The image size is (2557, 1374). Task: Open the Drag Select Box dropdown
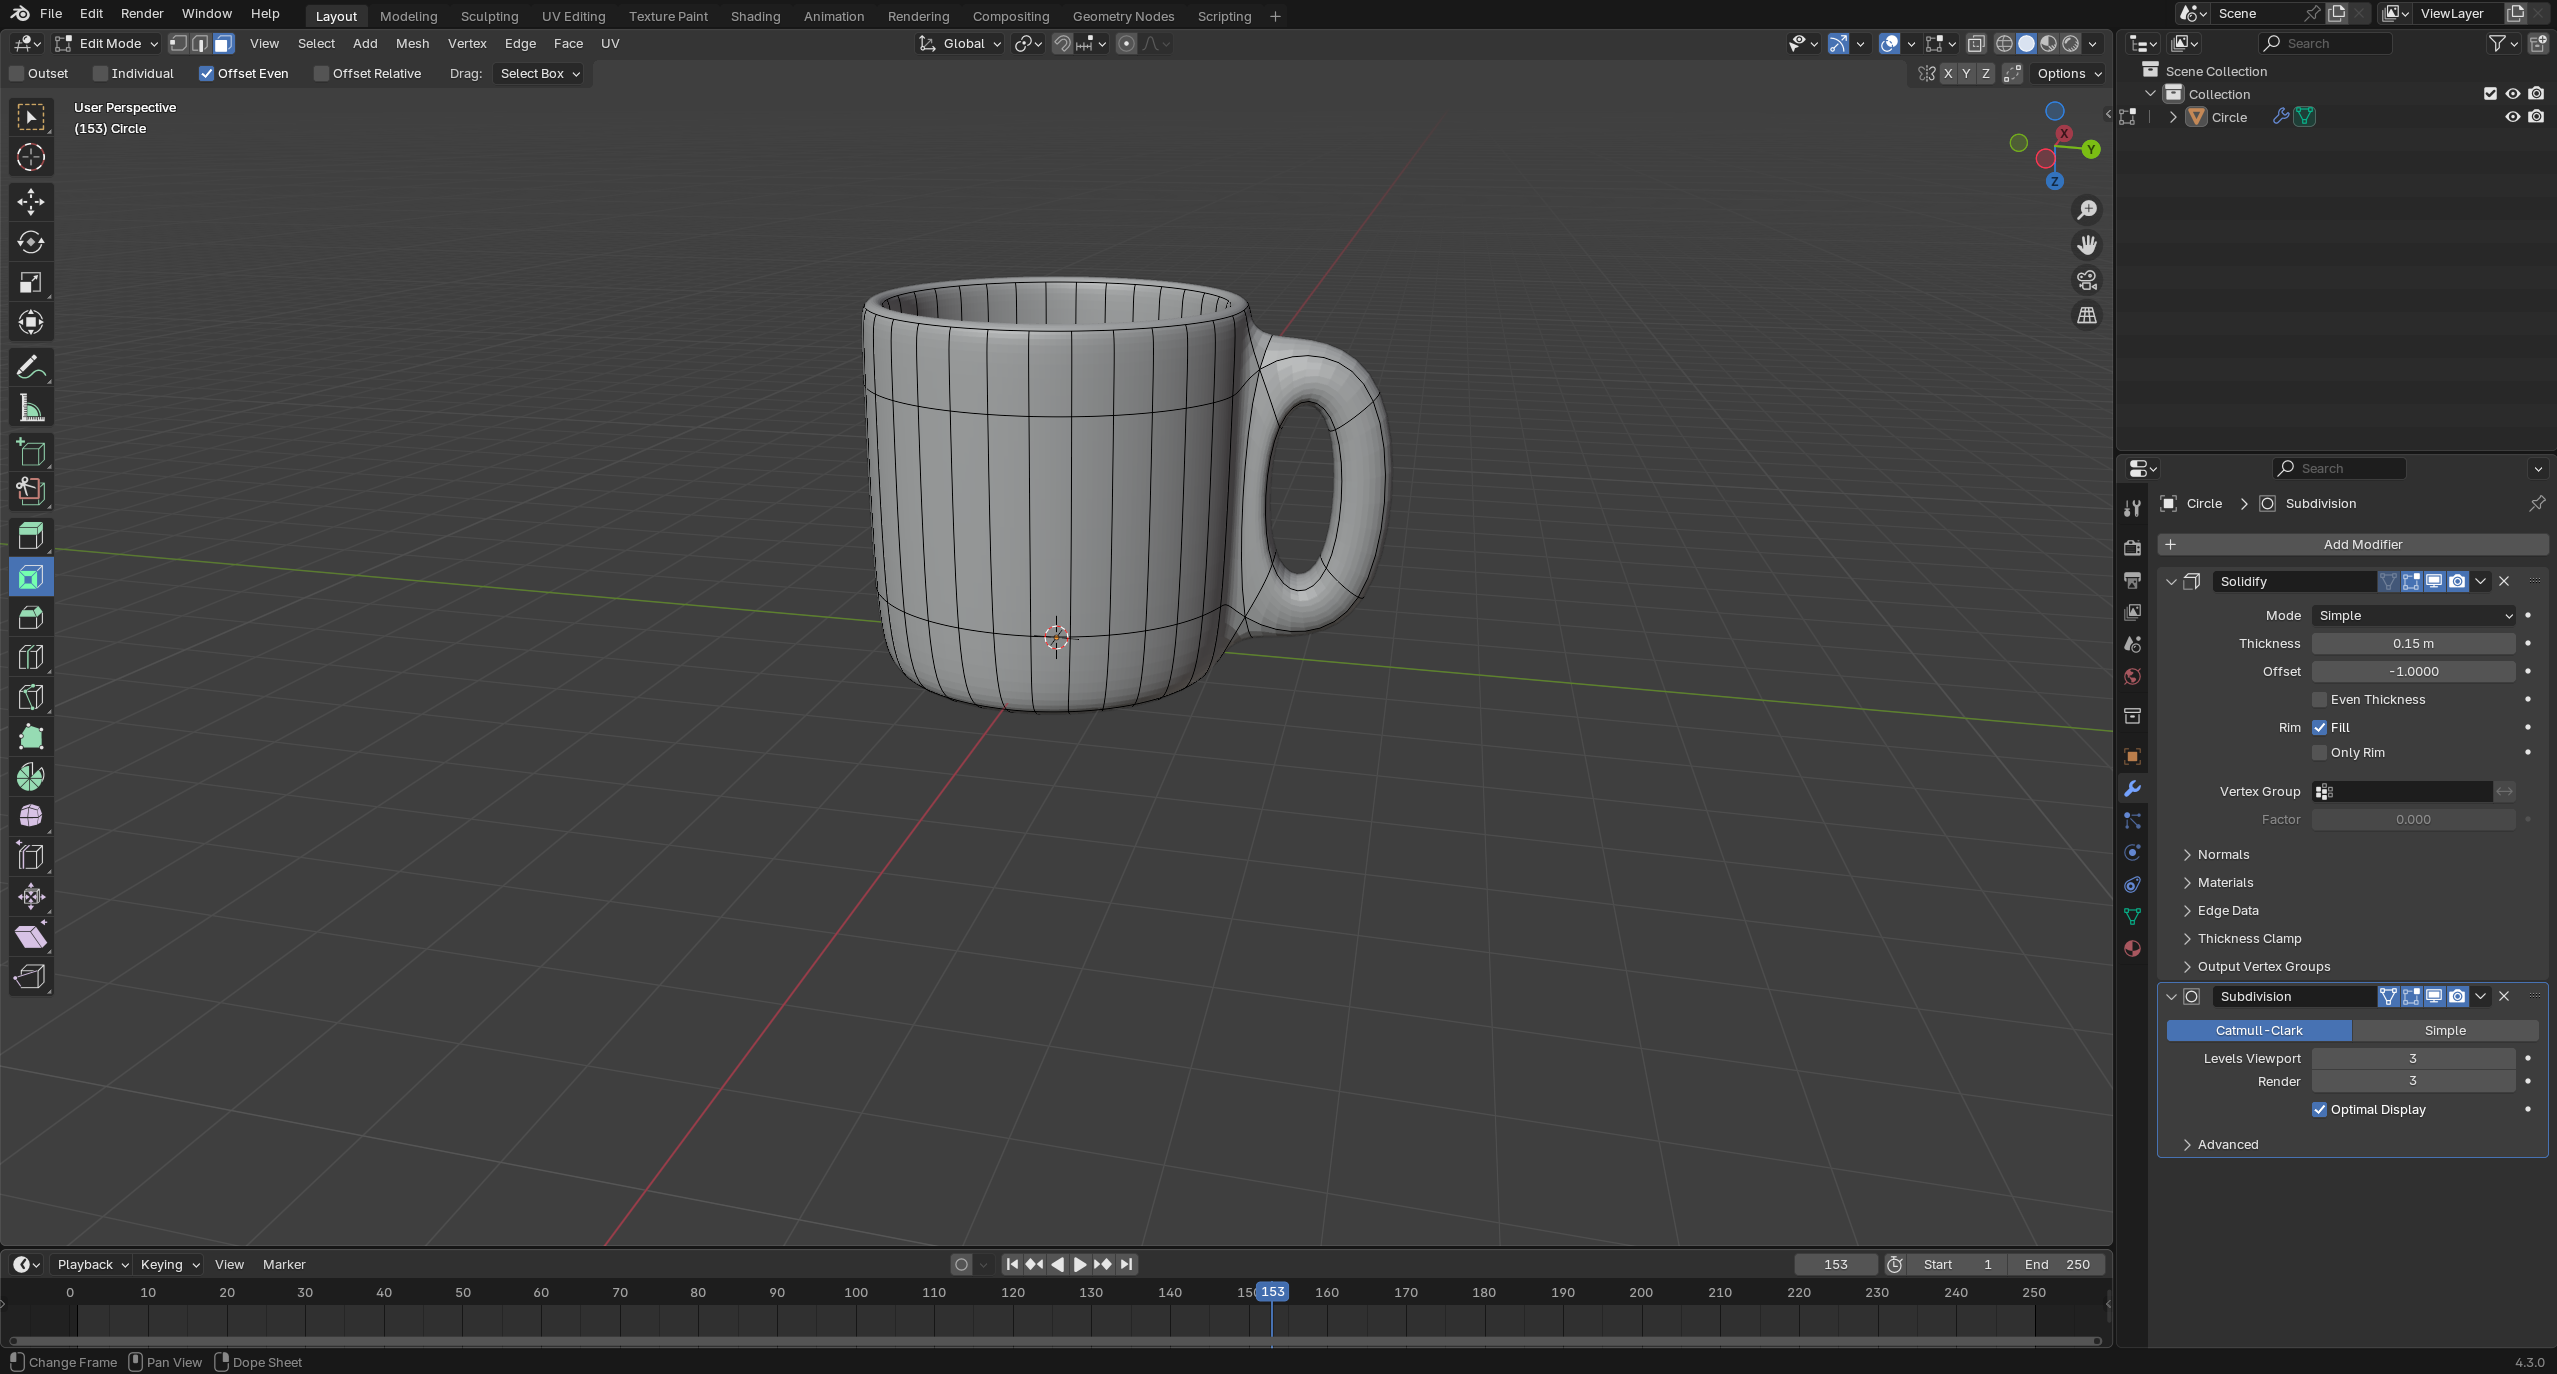click(539, 73)
